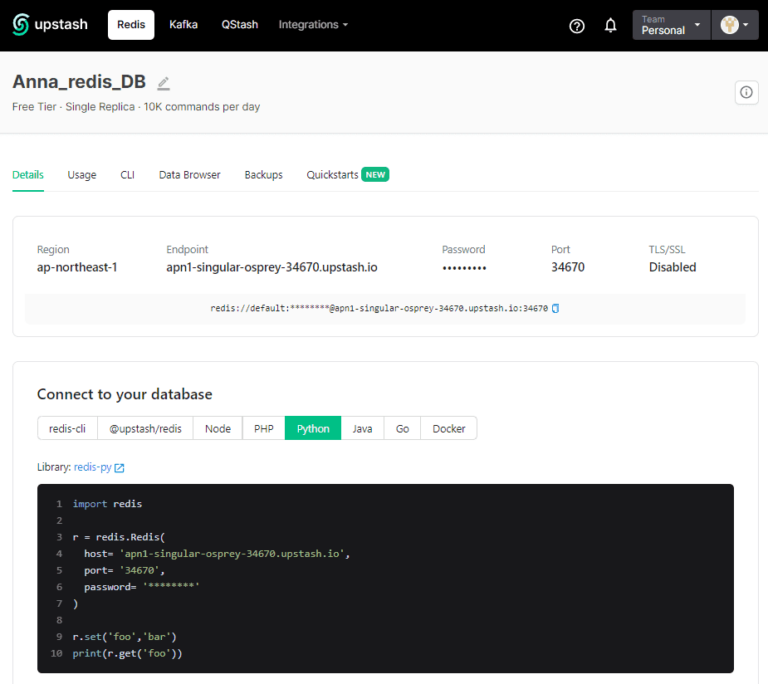Click the port value 34670

(x=568, y=268)
